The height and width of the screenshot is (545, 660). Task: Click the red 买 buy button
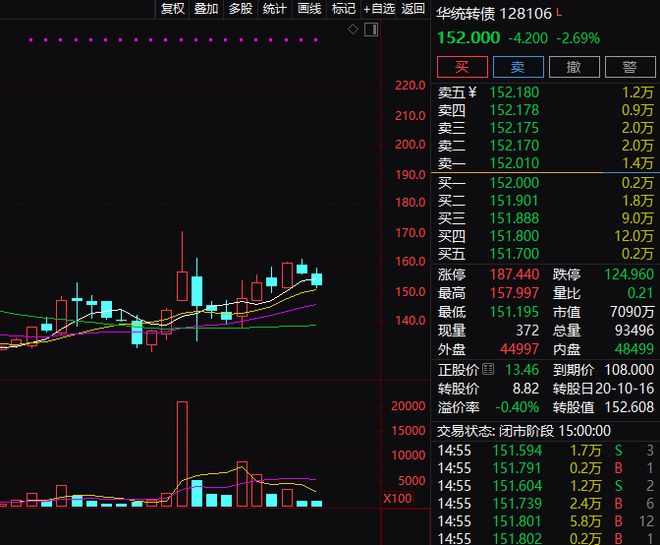click(462, 67)
